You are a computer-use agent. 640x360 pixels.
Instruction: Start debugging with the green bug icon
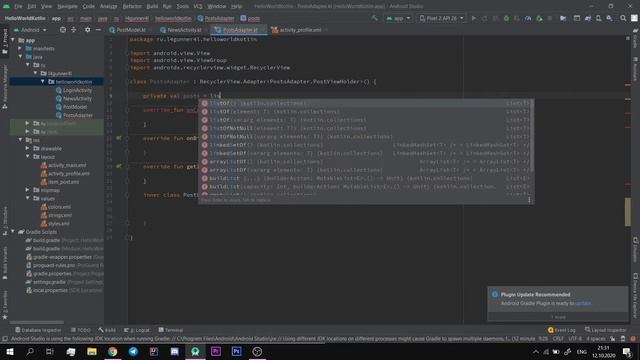pos(506,18)
